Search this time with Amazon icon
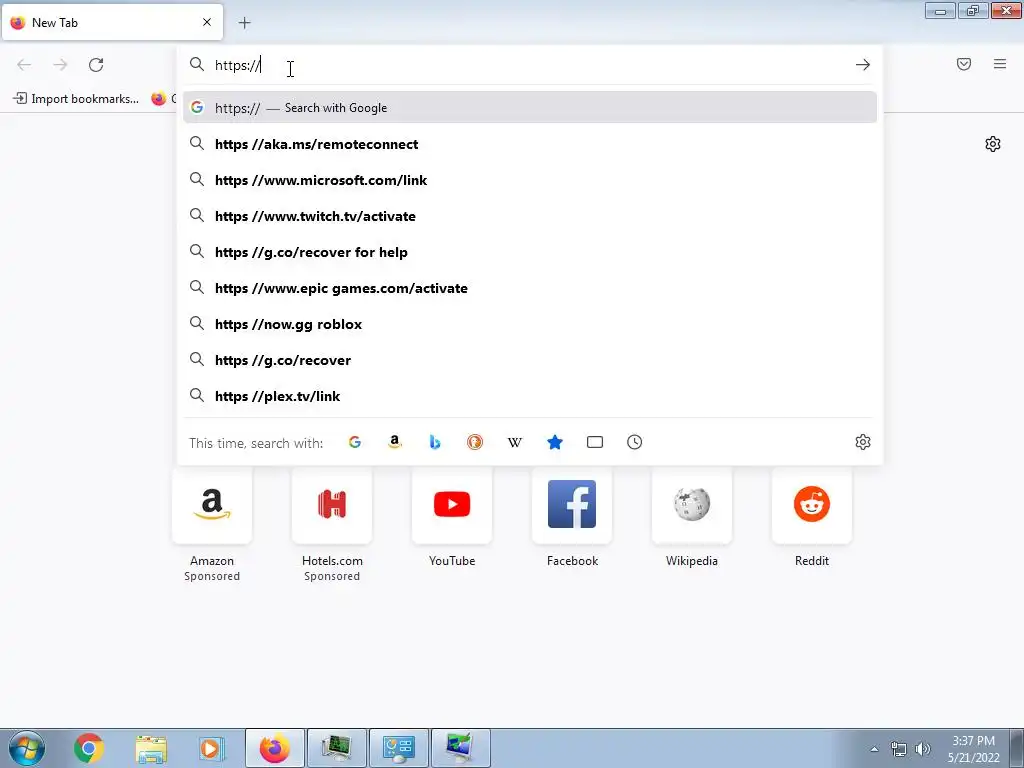This screenshot has width=1024, height=768. tap(394, 442)
